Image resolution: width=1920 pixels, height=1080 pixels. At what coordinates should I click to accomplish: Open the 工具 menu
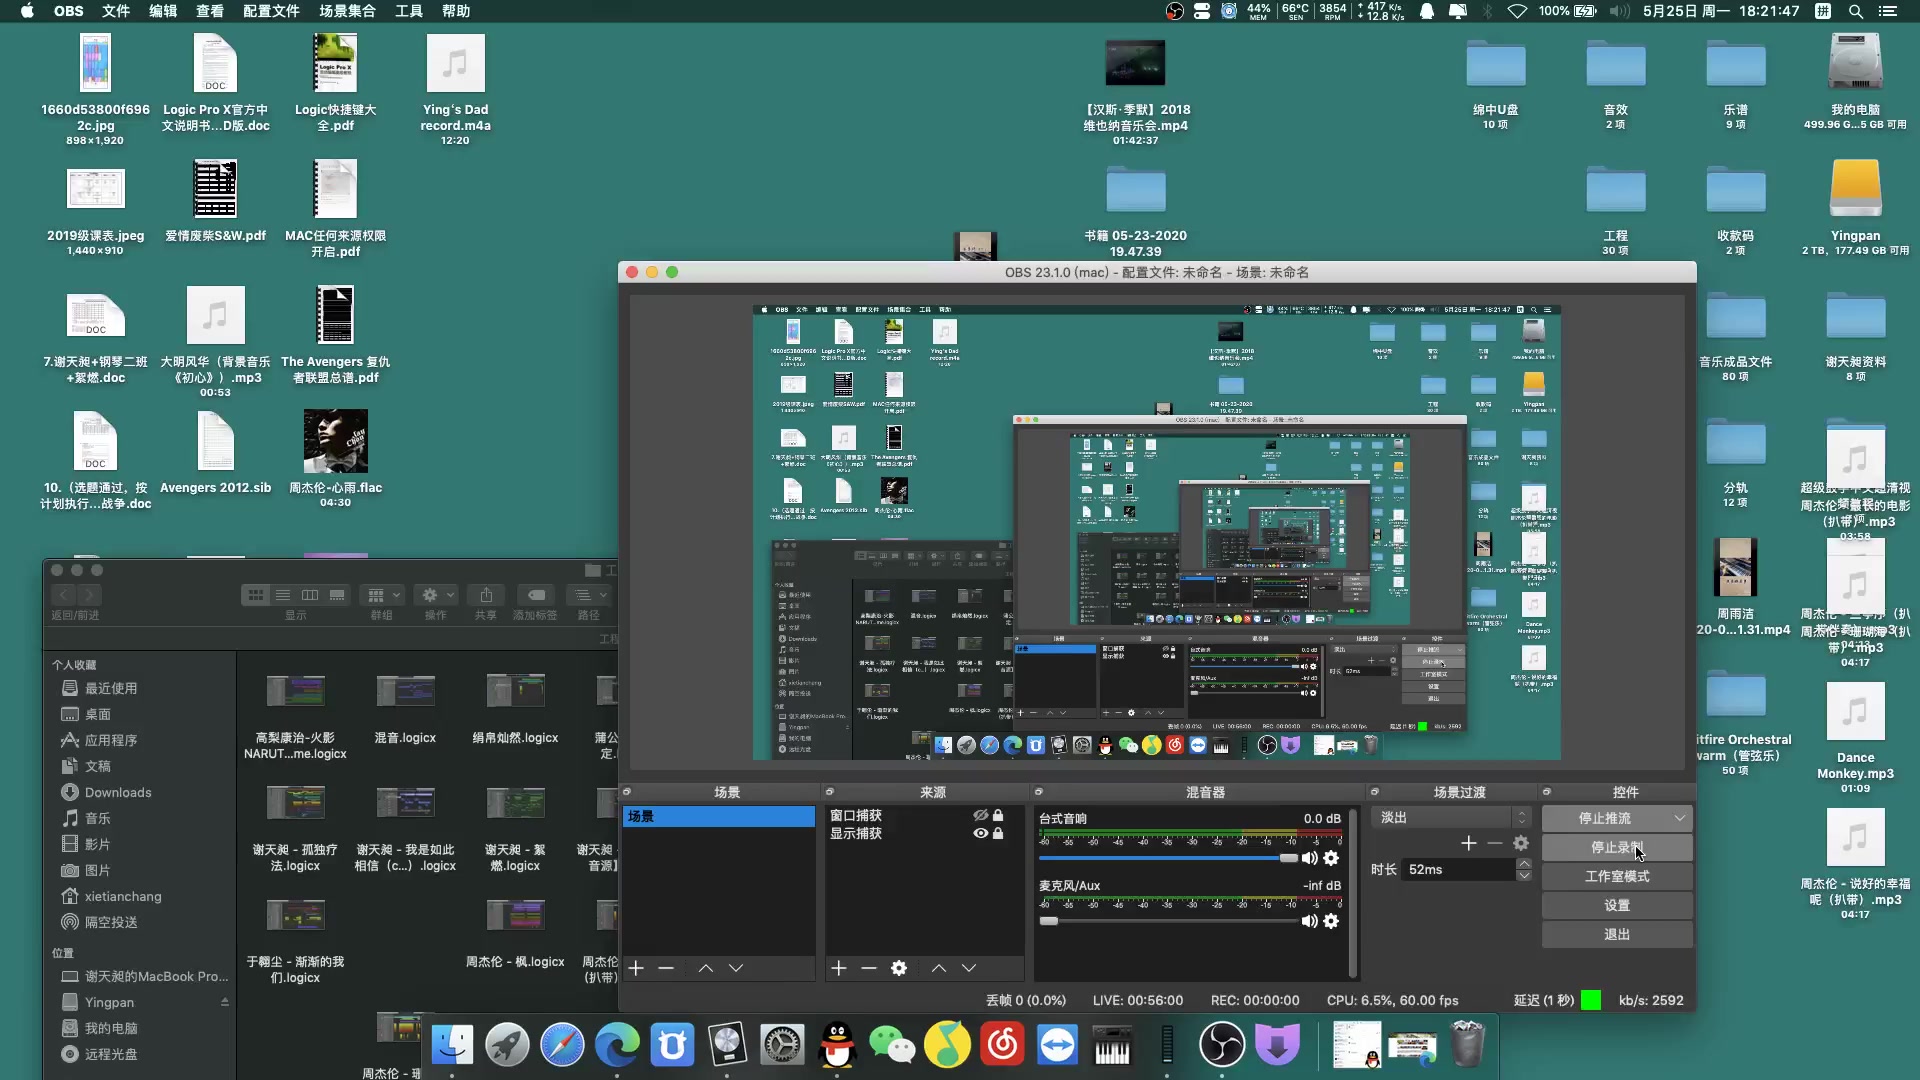click(x=409, y=11)
